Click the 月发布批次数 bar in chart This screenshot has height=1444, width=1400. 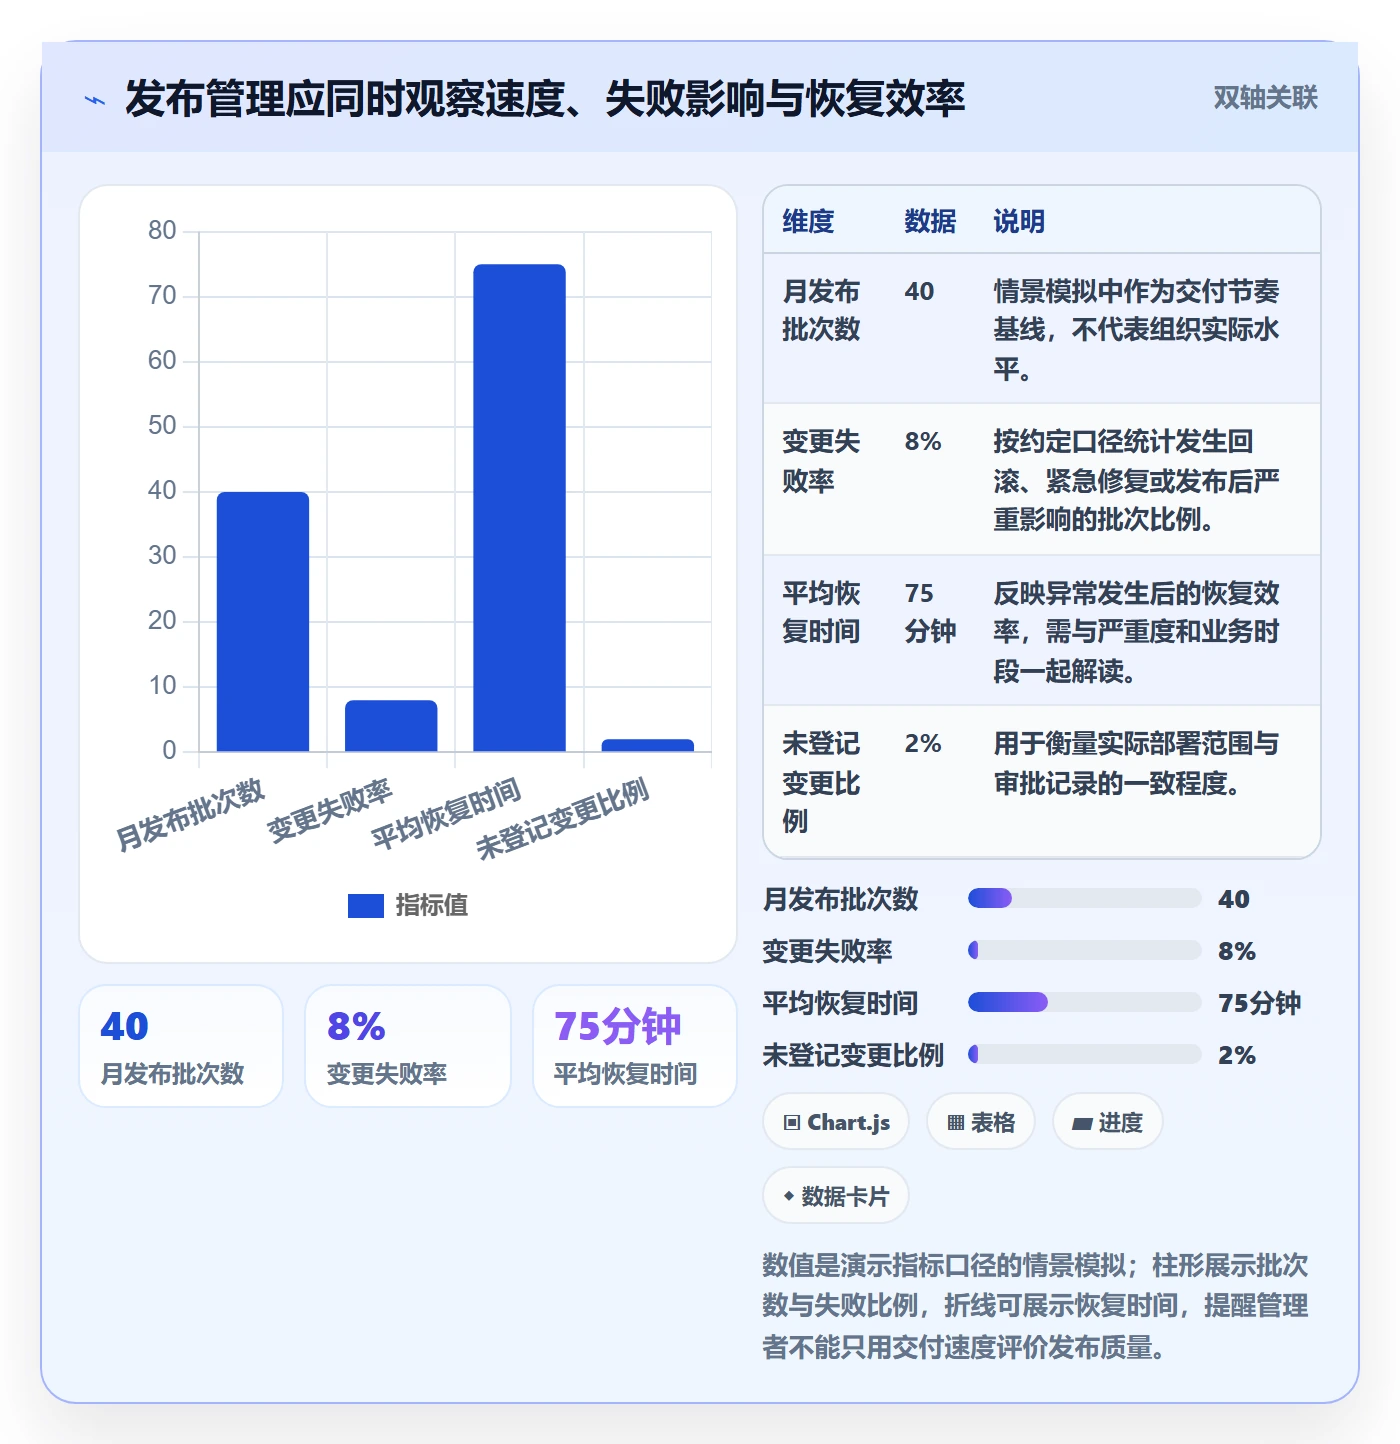pyautogui.click(x=263, y=621)
